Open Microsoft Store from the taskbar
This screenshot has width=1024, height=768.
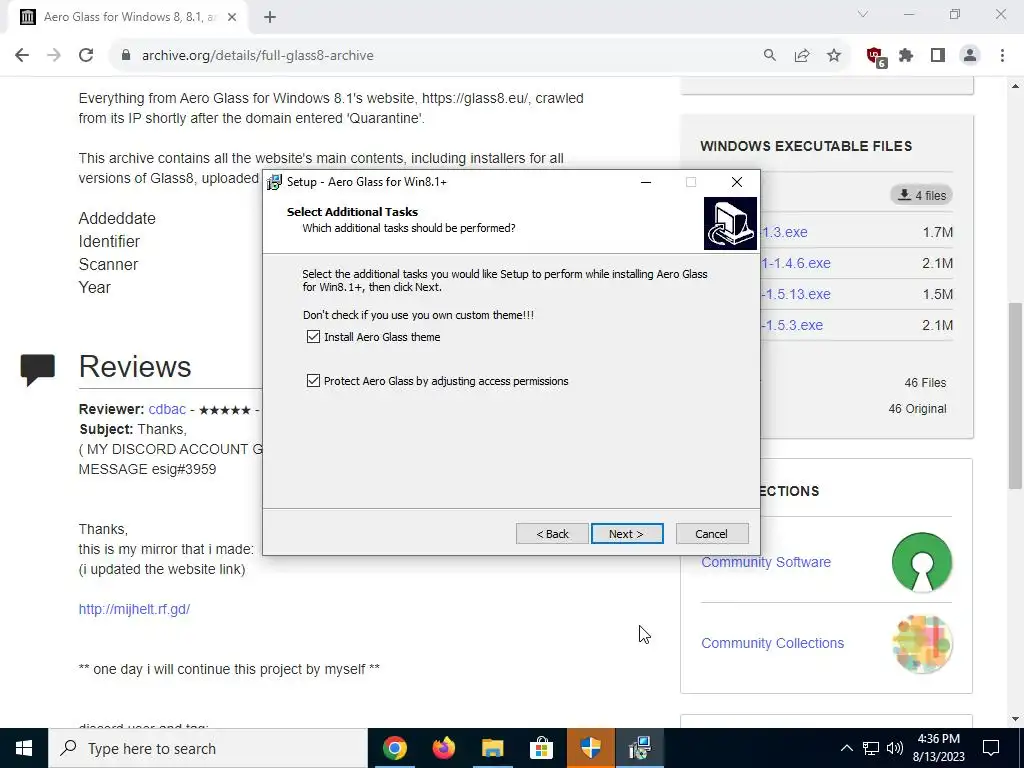point(541,748)
